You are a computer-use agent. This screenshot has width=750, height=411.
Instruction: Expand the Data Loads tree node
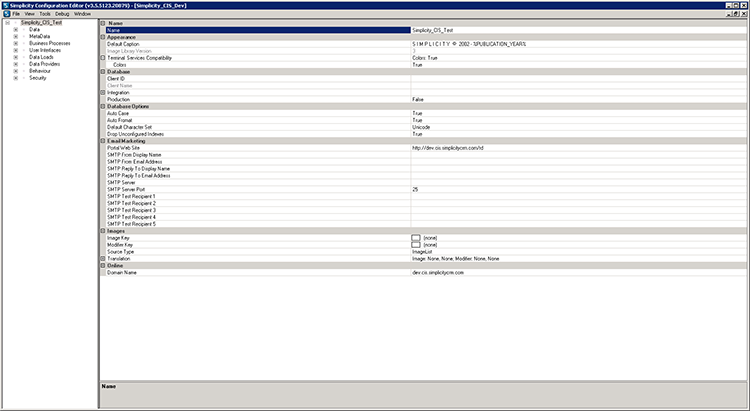coord(15,57)
